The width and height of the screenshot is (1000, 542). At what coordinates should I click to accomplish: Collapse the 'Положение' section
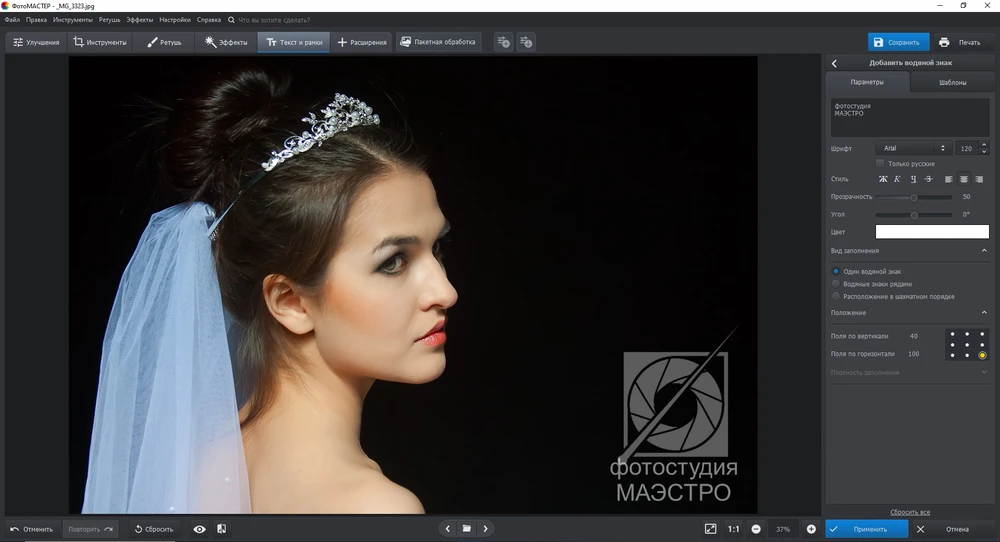[x=983, y=313]
